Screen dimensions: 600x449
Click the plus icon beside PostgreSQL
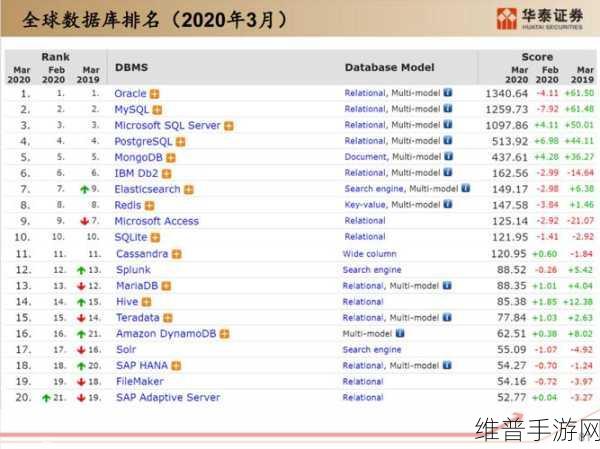[181, 142]
